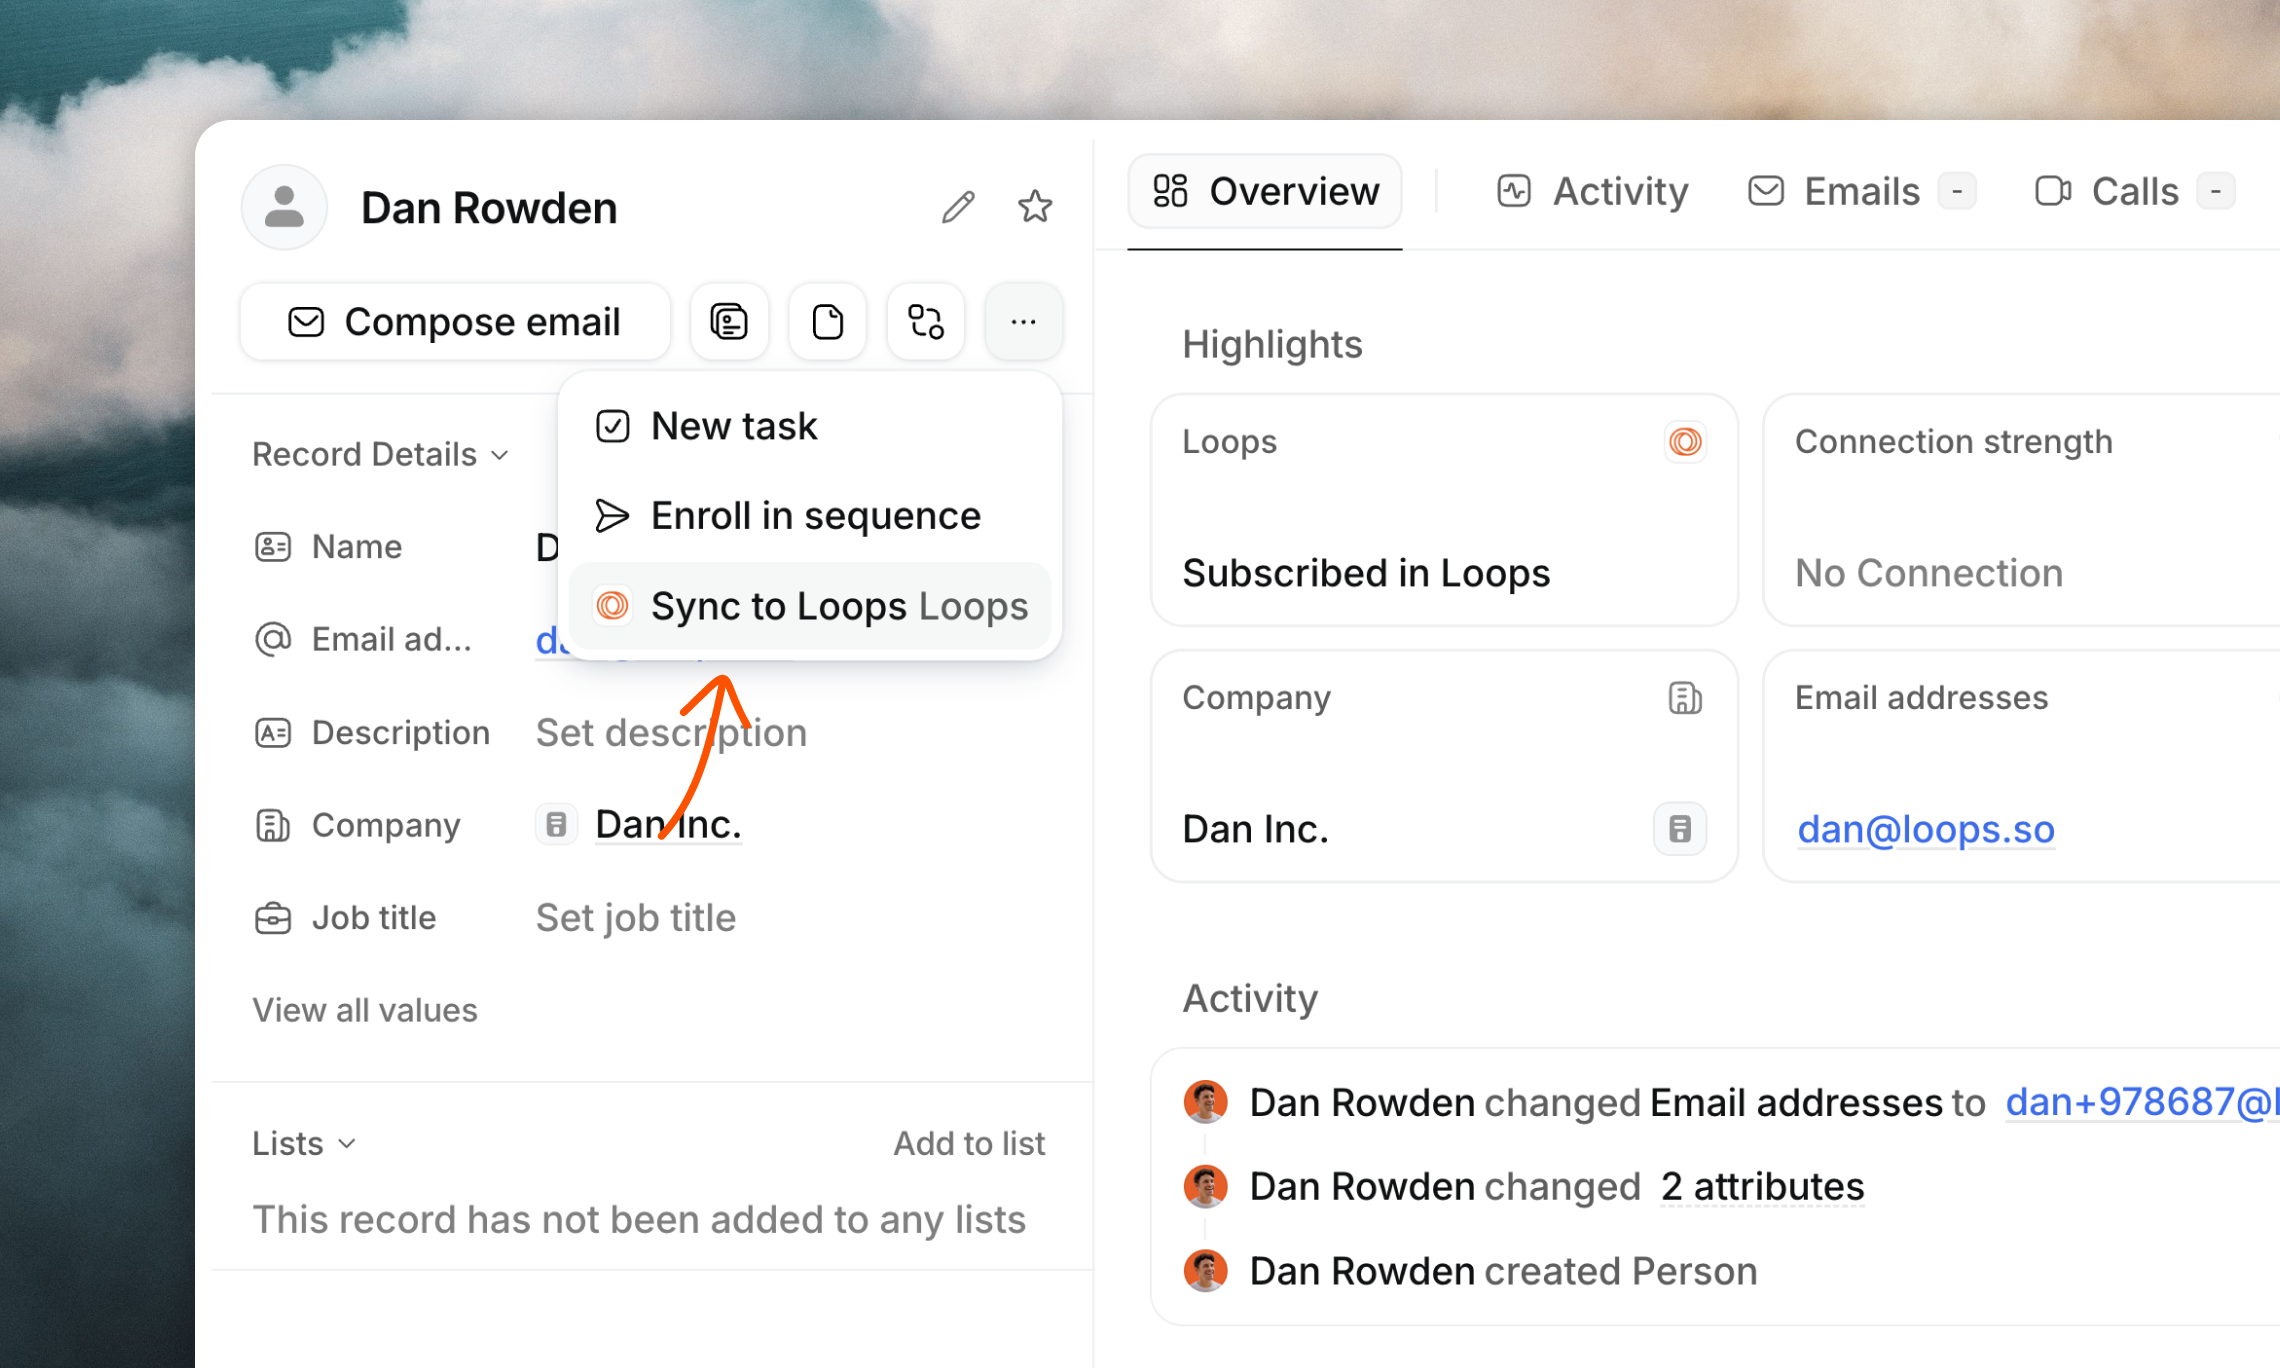This screenshot has height=1368, width=2280.
Task: Click the Set job title field
Action: 636,918
